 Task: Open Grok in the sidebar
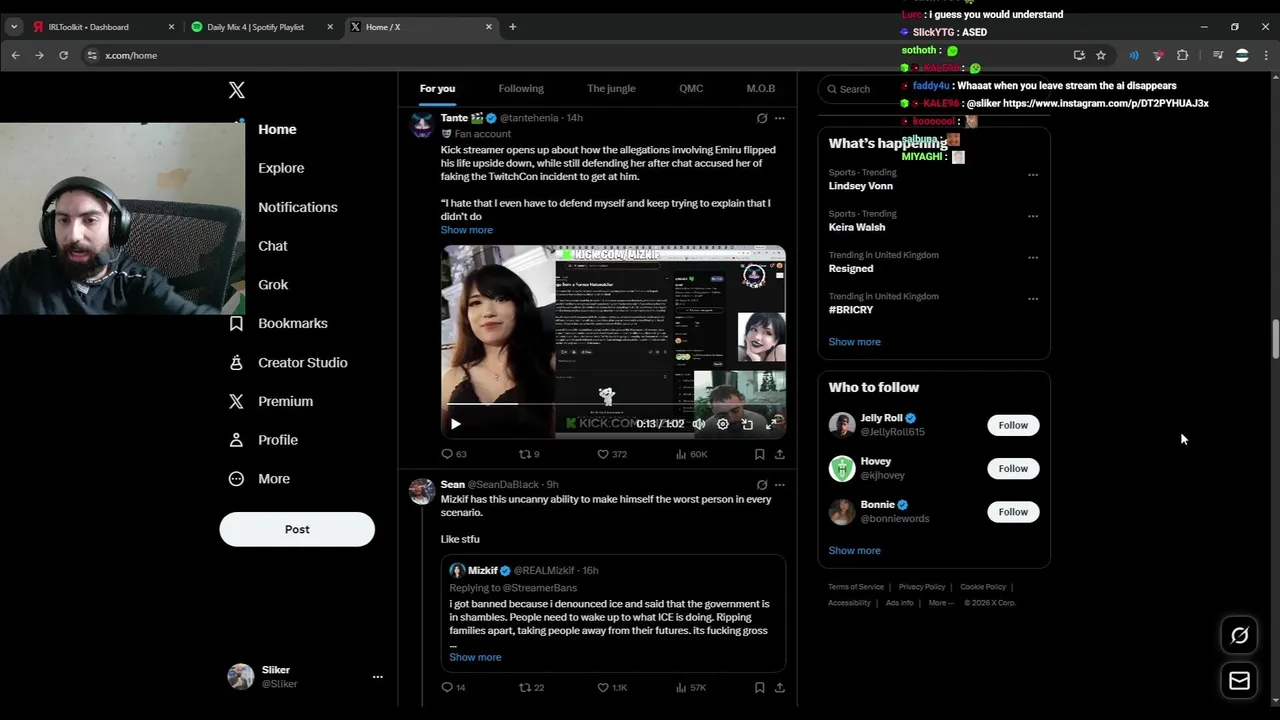pos(273,285)
